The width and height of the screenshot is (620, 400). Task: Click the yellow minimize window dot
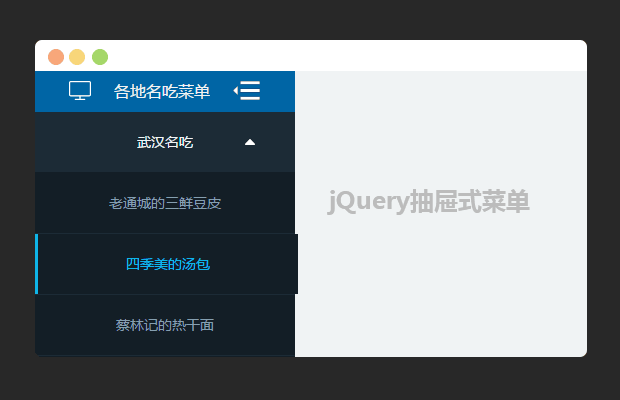pos(77,57)
